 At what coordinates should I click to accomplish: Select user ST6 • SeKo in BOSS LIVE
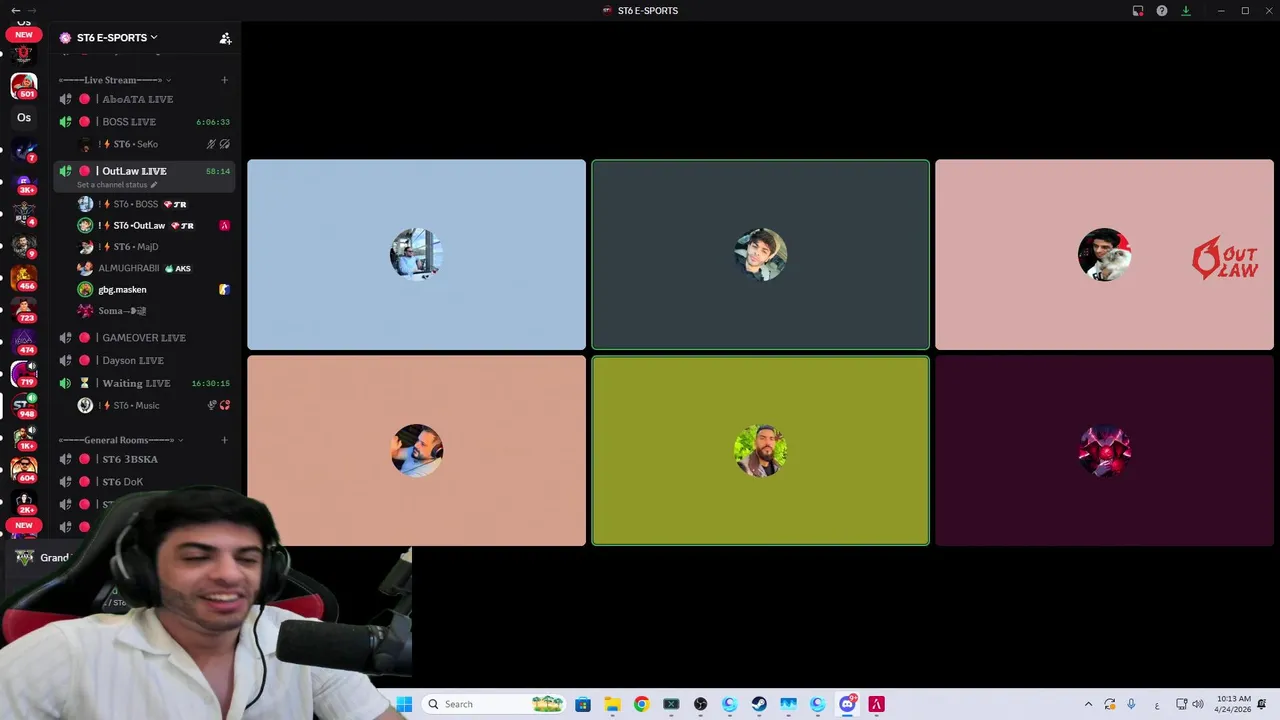point(155,144)
